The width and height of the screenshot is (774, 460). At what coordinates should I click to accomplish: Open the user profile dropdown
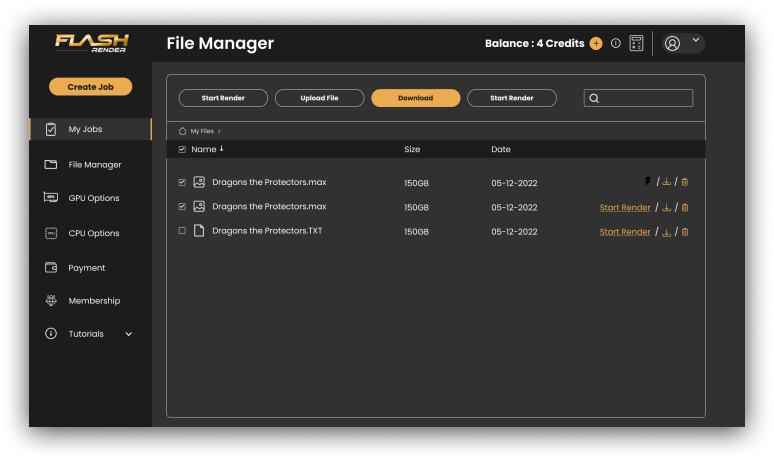click(x=684, y=43)
